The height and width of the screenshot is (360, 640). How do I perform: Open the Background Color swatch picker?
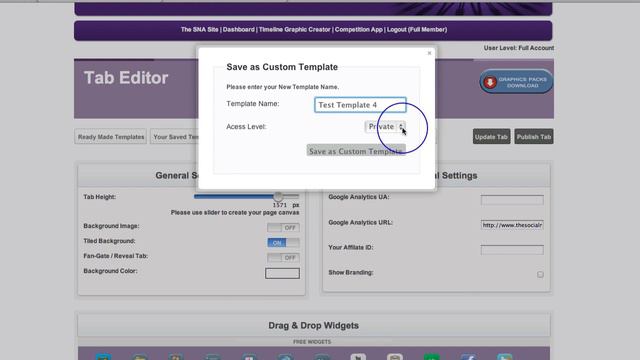pyautogui.click(x=282, y=273)
